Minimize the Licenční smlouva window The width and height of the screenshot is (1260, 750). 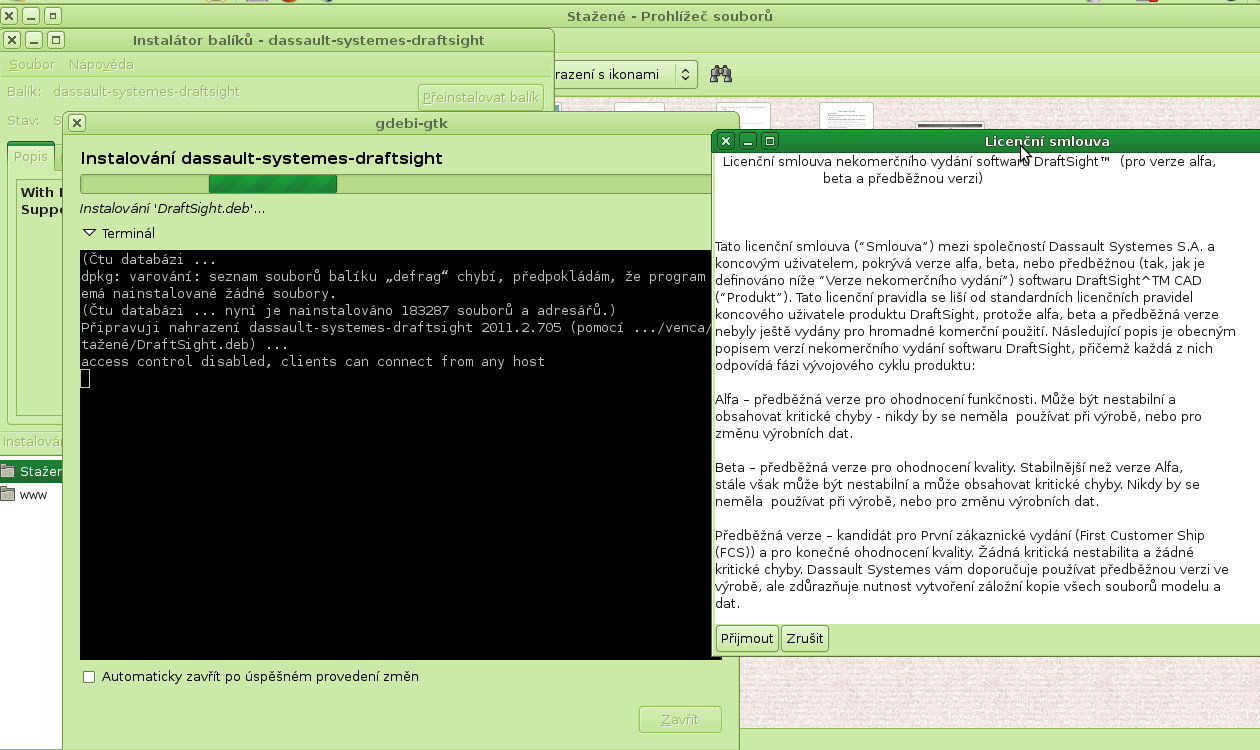pyautogui.click(x=748, y=141)
